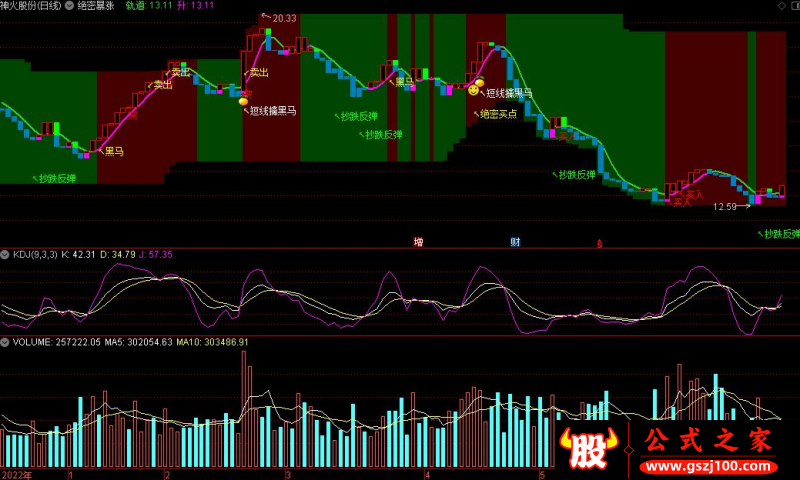Click the 绝密暴涨 indicator name
Viewport: 800px width, 480px height.
click(95, 6)
